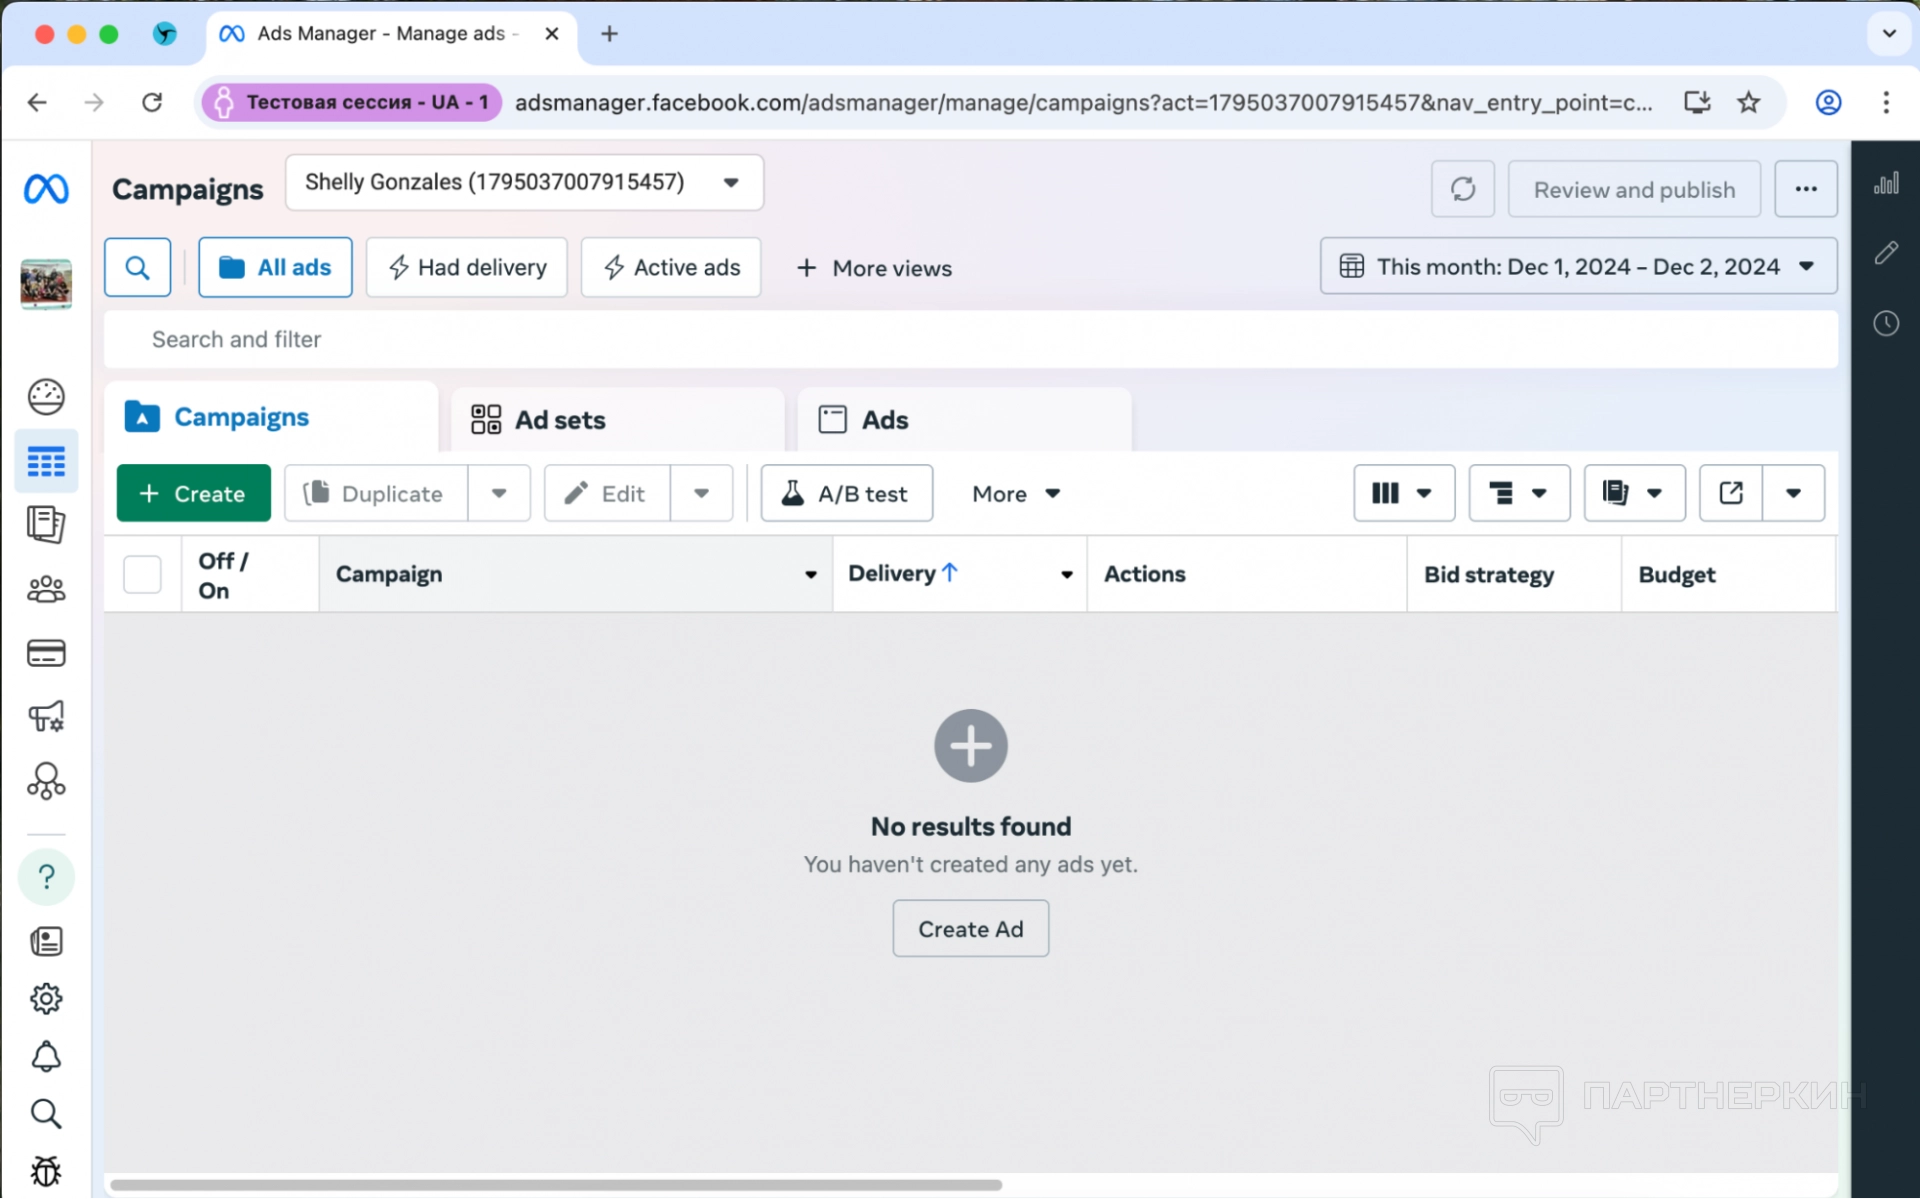Screen dimensions: 1920x1199
Task: Click the notifications bell icon
Action: tap(46, 1057)
